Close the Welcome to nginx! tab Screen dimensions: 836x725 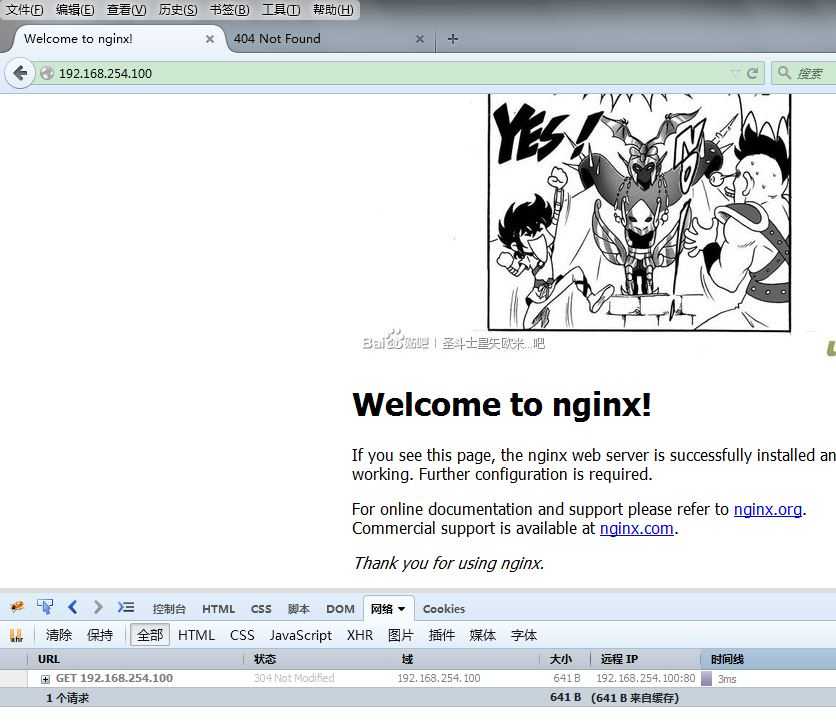210,39
